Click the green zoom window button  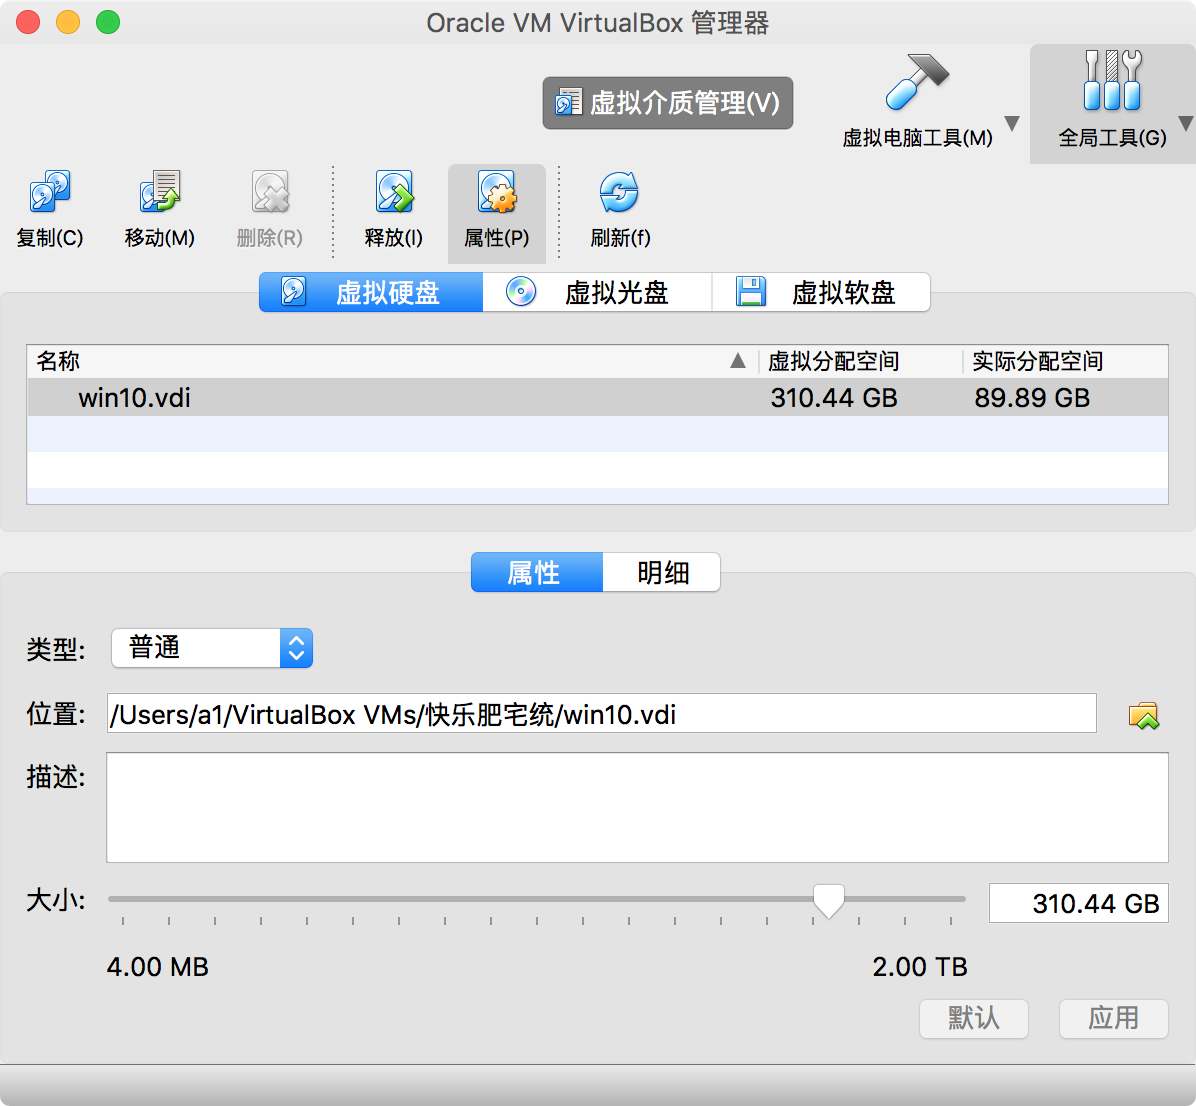[x=108, y=22]
